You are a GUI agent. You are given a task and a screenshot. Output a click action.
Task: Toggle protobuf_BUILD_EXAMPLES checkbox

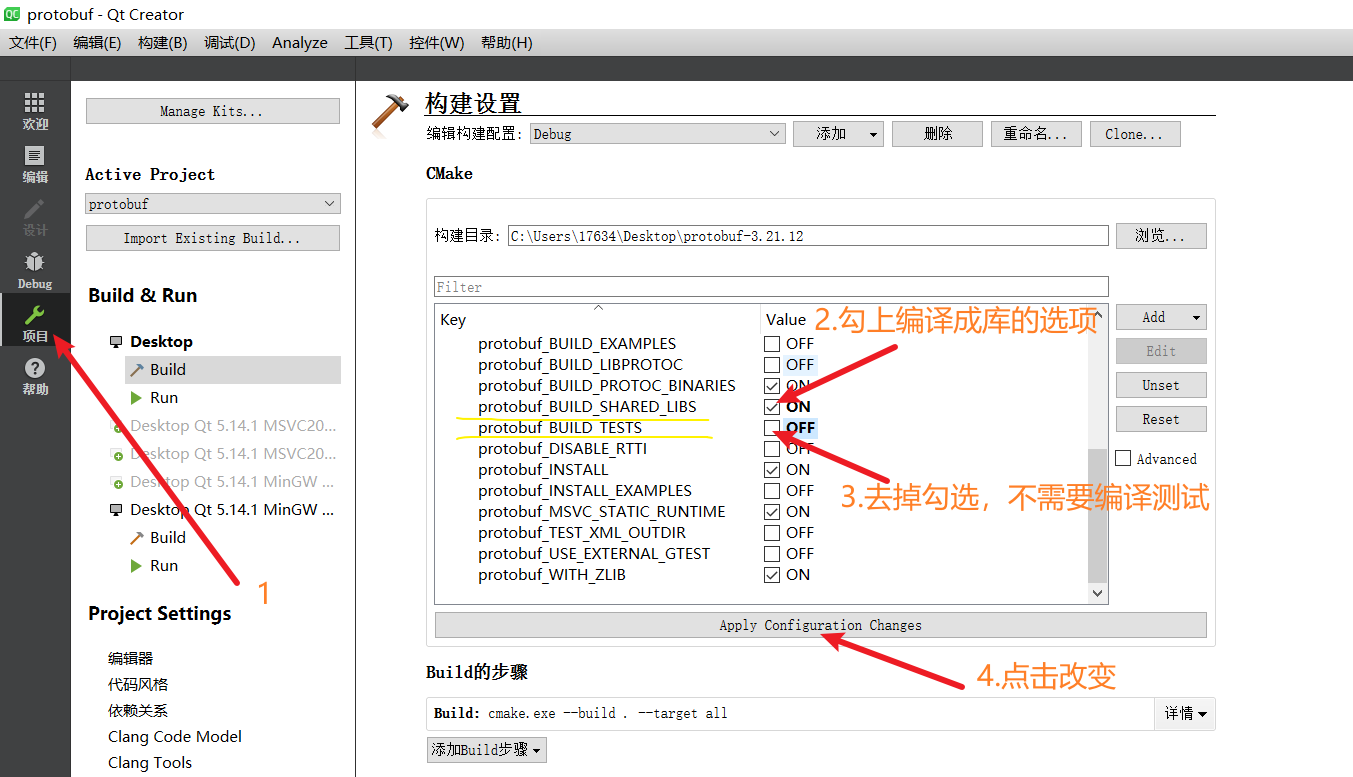[x=772, y=344]
